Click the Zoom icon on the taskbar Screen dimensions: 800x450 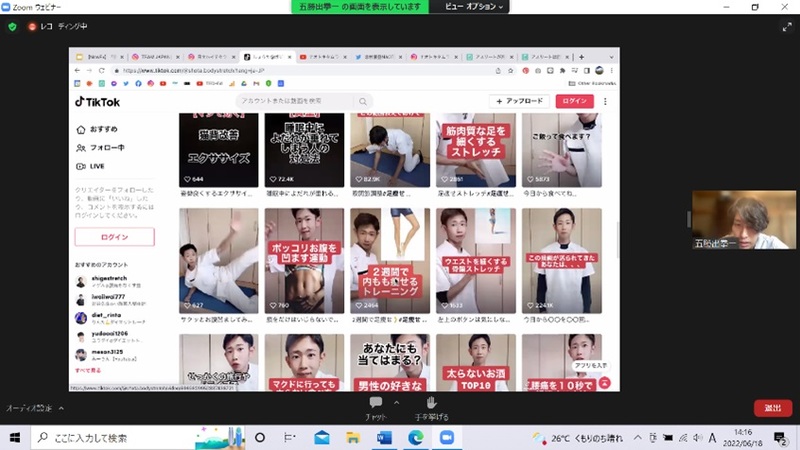coord(446,438)
